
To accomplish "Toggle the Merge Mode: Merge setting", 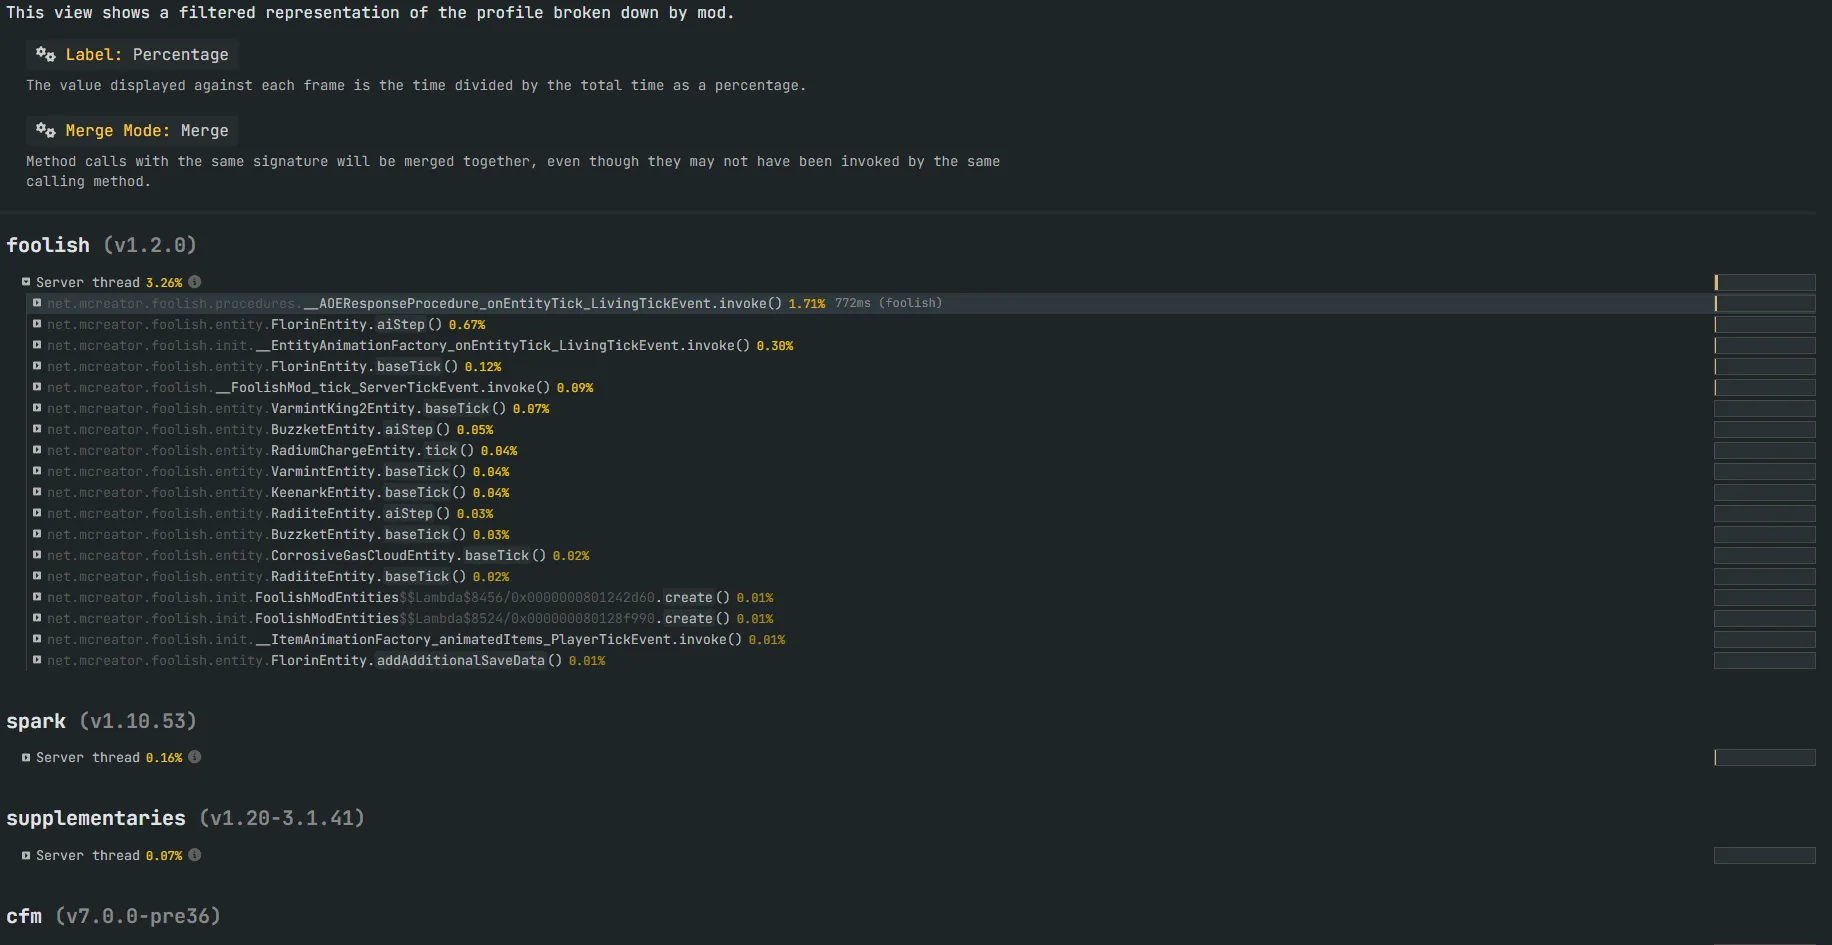I will click(146, 131).
